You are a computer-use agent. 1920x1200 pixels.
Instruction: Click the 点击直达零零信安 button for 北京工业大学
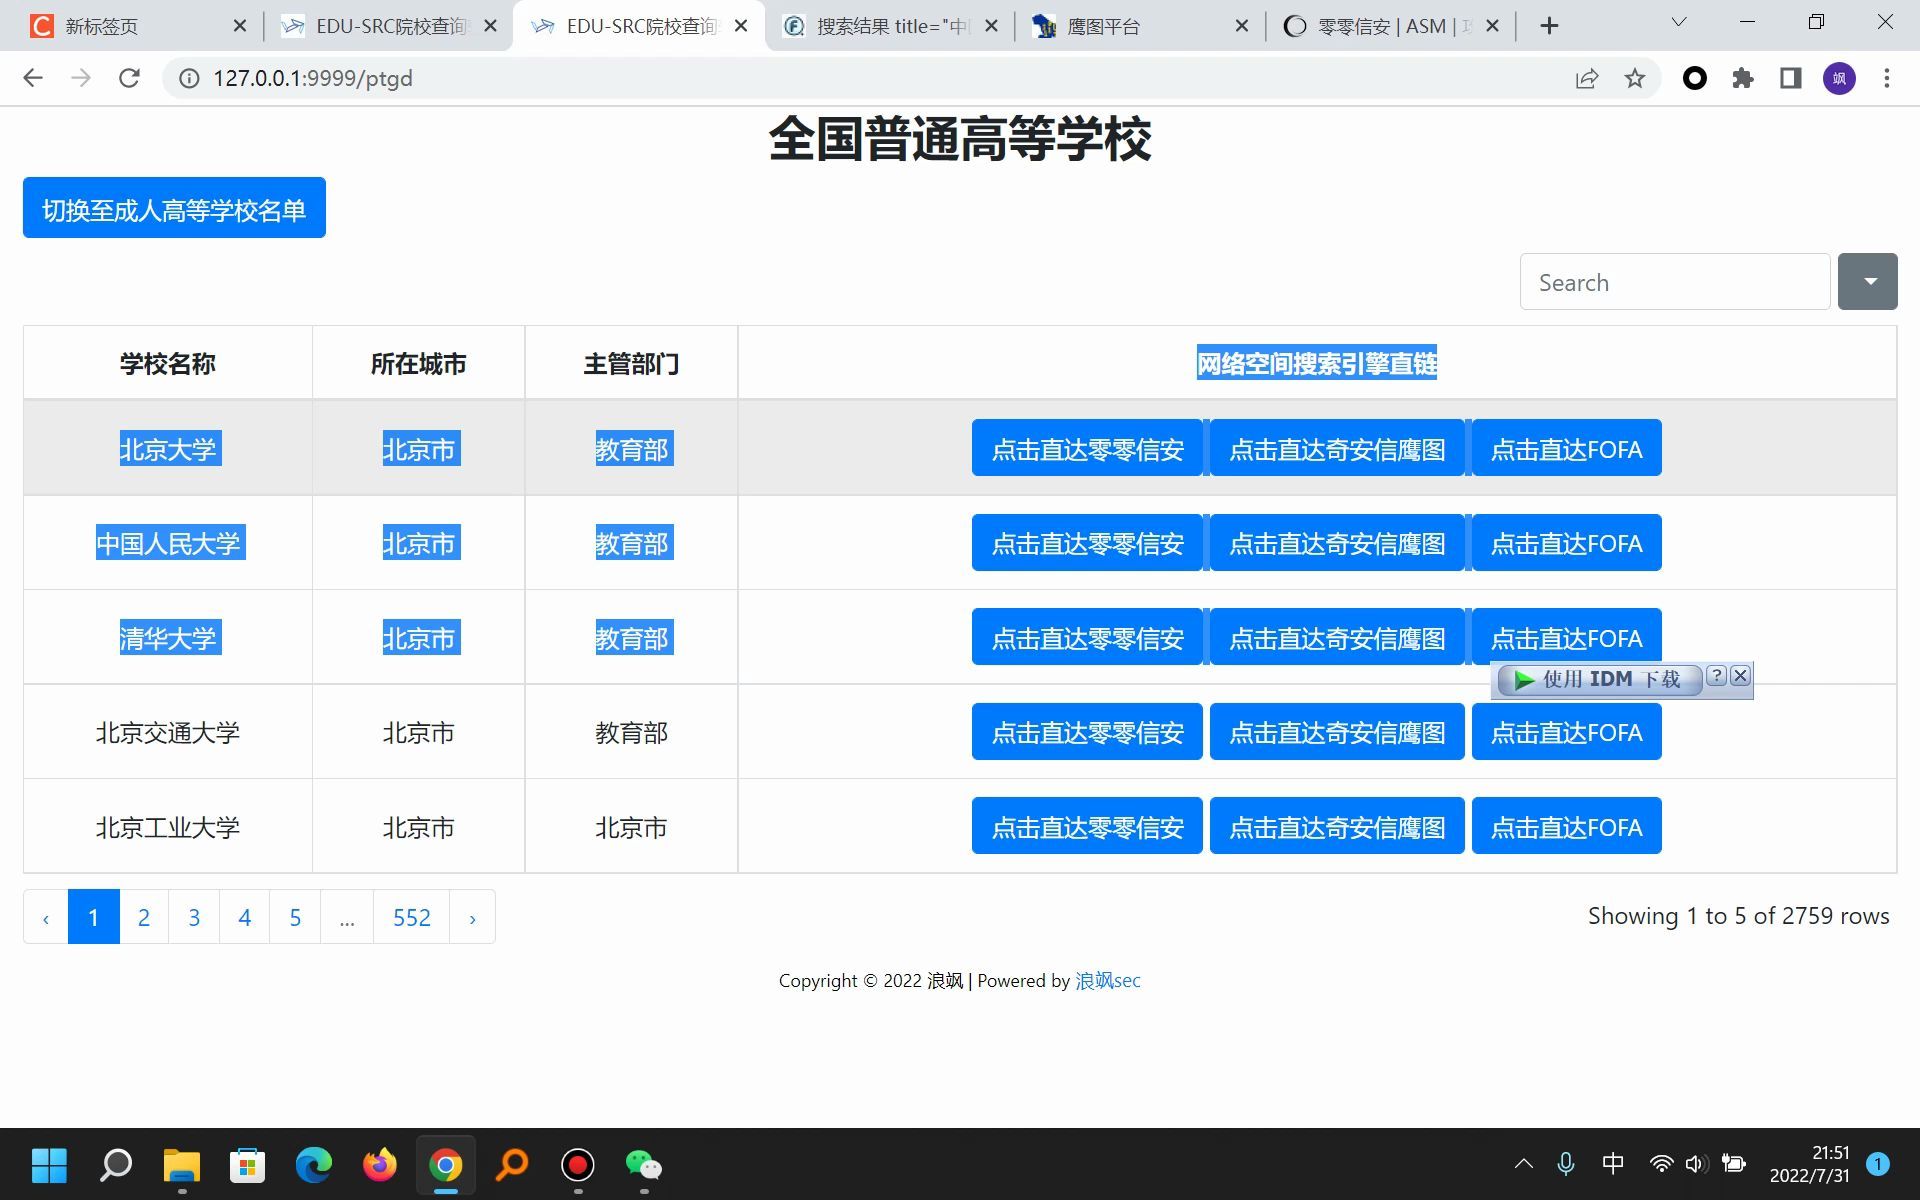(x=1086, y=827)
